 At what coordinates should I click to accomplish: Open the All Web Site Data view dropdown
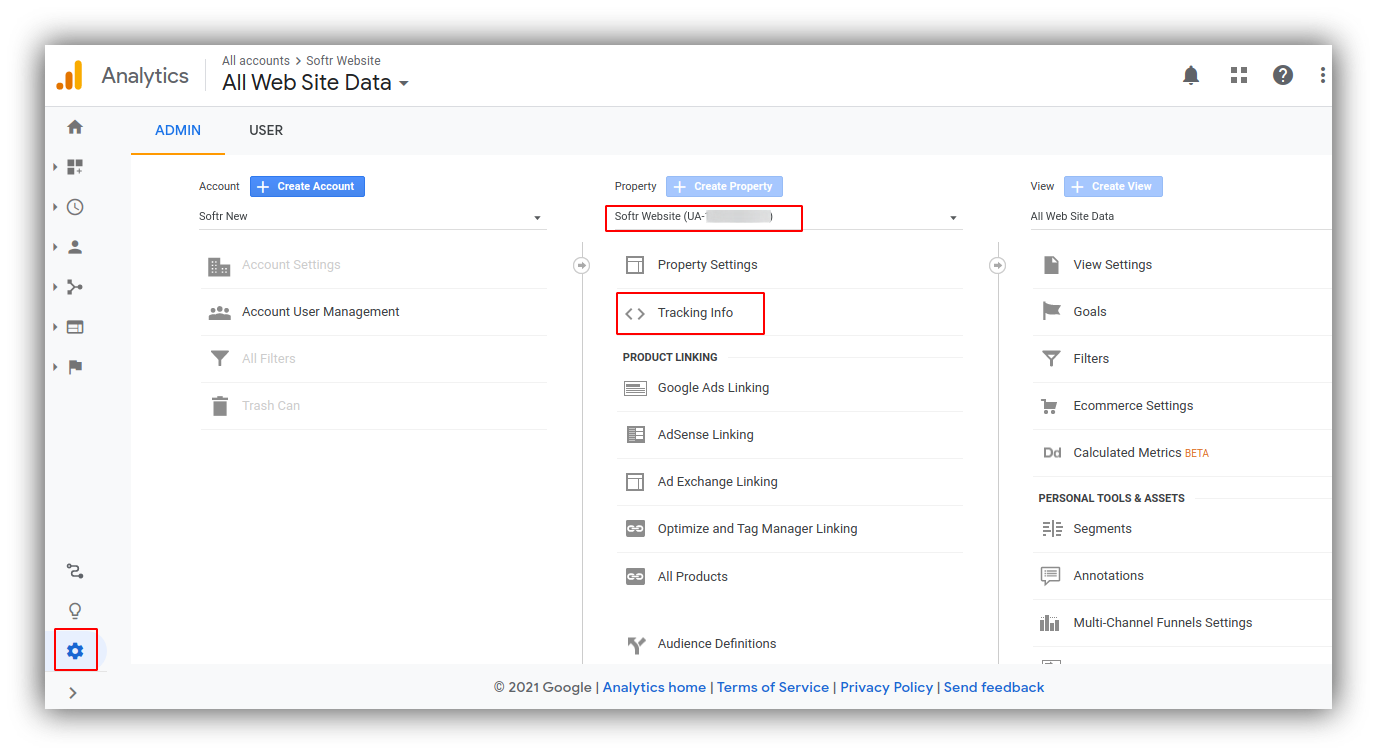pos(1181,216)
